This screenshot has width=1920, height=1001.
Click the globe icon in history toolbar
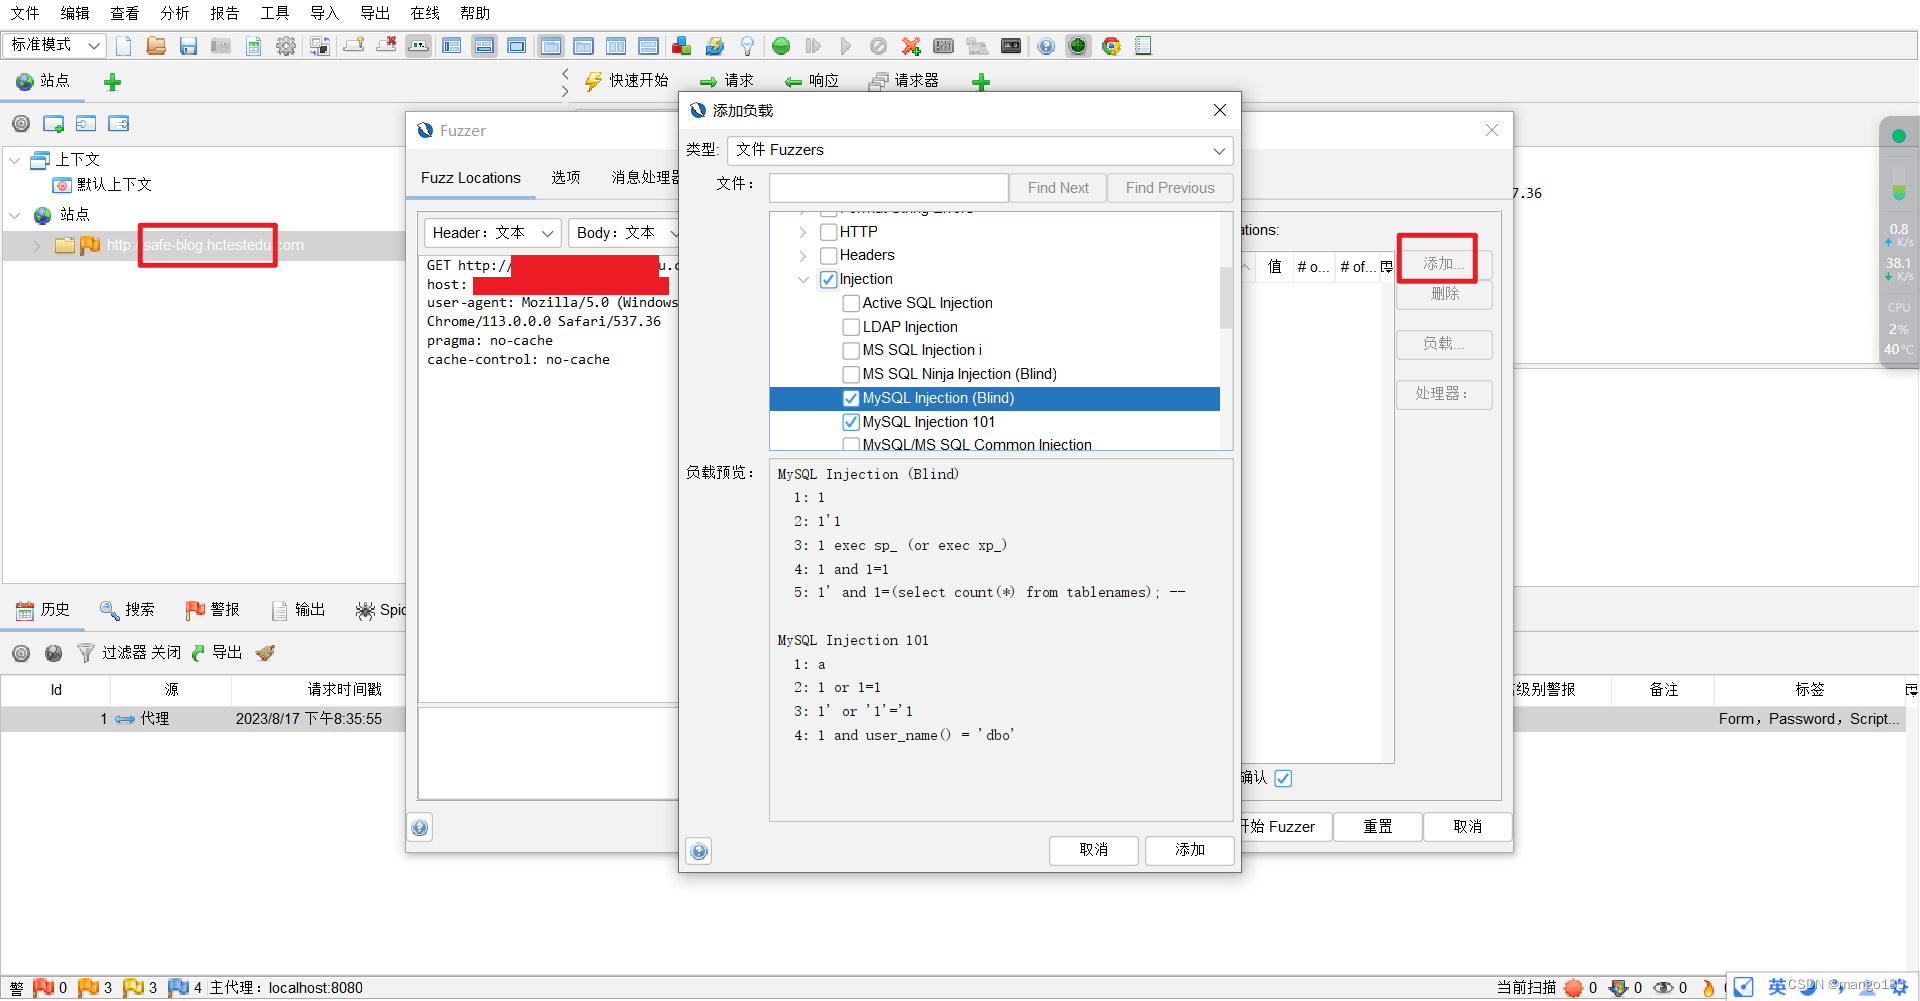54,653
